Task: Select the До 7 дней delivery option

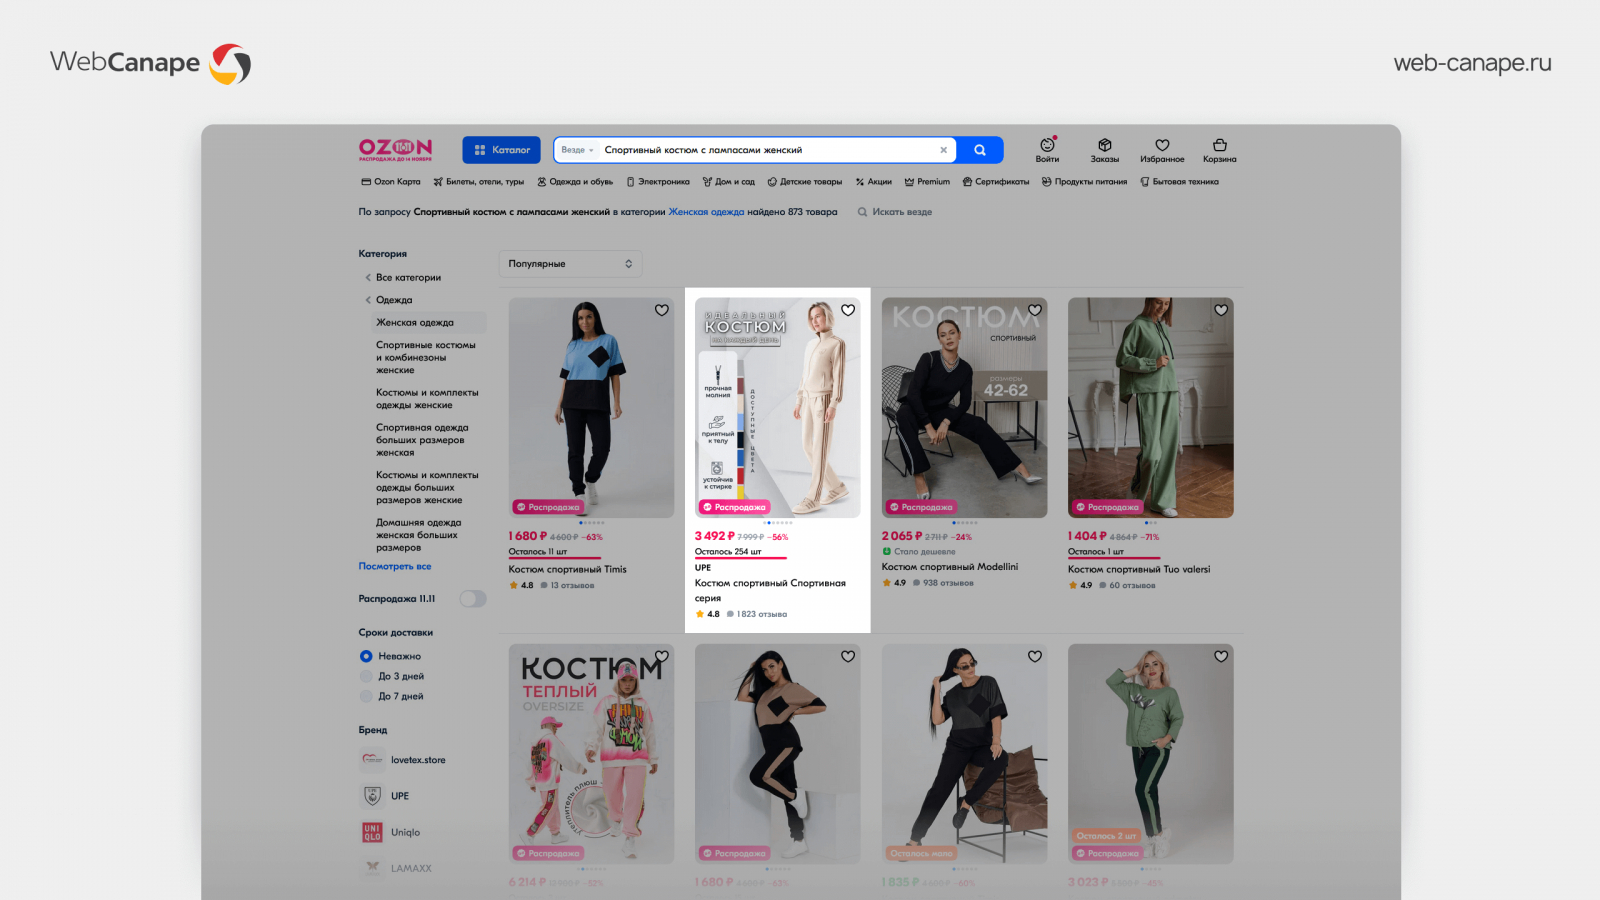Action: click(366, 696)
